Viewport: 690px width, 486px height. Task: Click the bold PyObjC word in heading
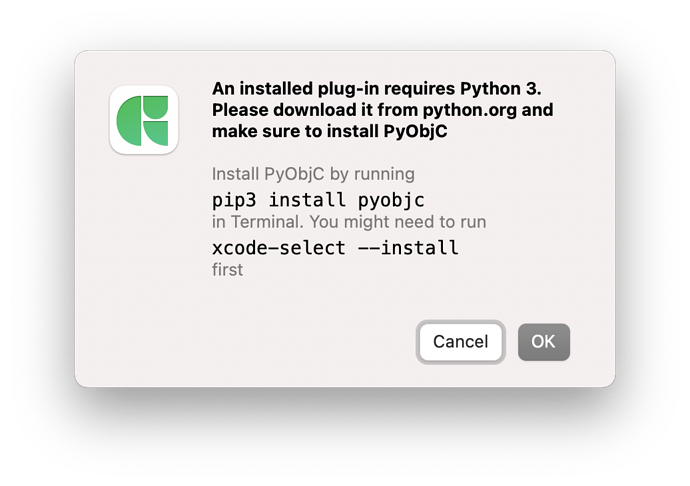[415, 131]
